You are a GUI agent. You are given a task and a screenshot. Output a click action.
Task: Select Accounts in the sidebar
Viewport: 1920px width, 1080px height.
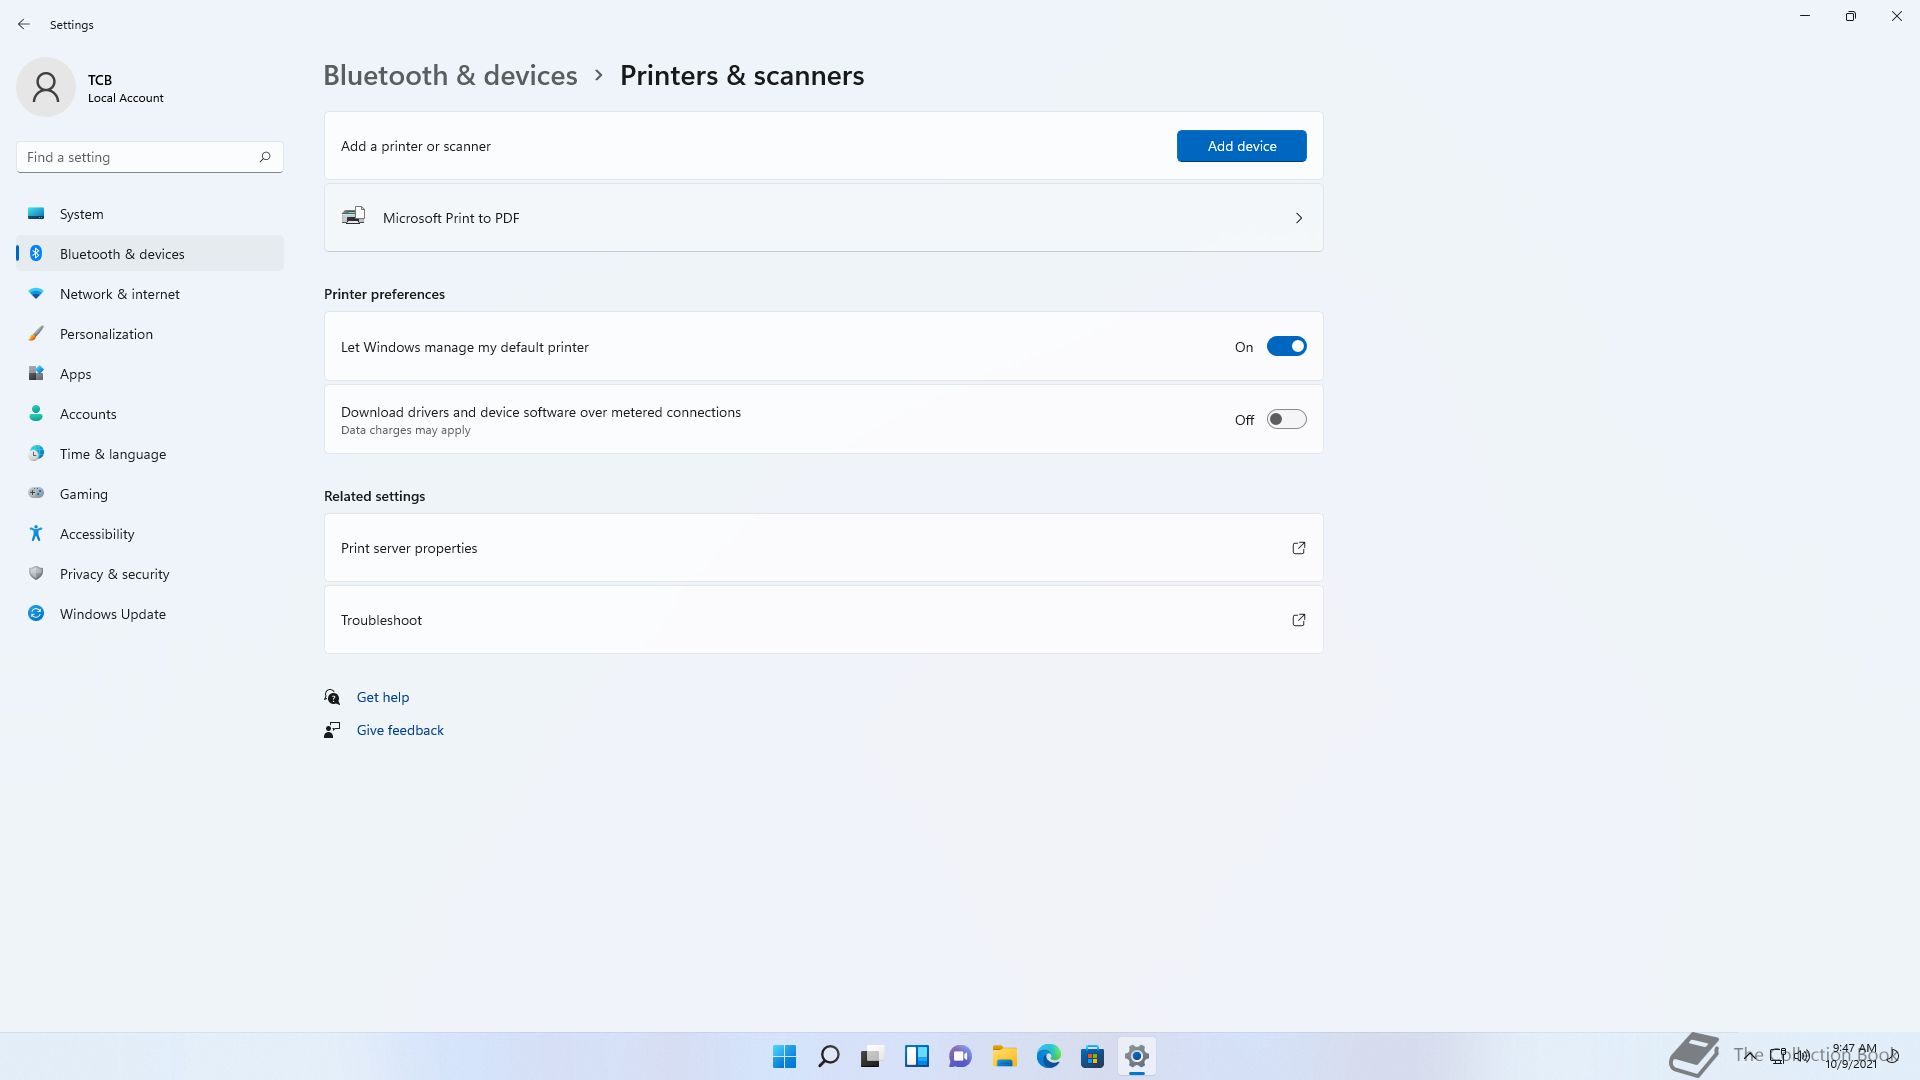pyautogui.click(x=150, y=414)
